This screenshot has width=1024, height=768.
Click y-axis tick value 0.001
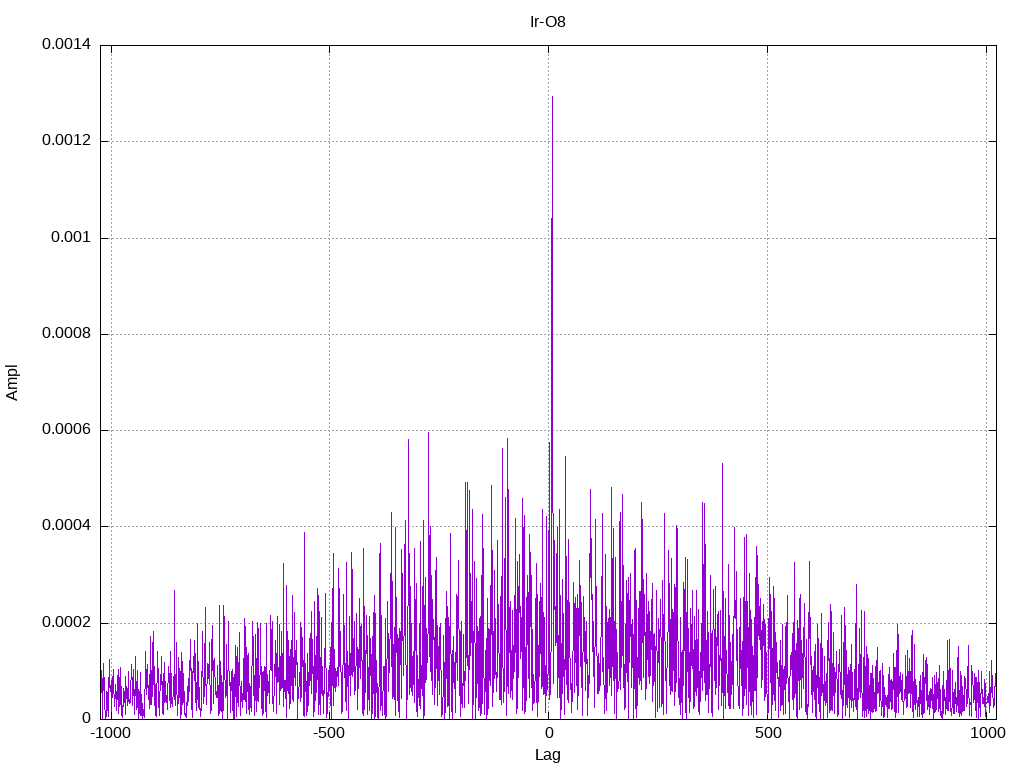[71, 237]
